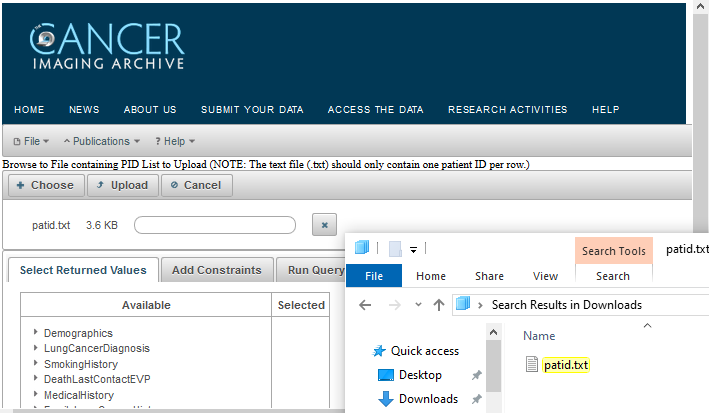Open the File dropdown menu
This screenshot has height=413, width=709.
pos(31,141)
